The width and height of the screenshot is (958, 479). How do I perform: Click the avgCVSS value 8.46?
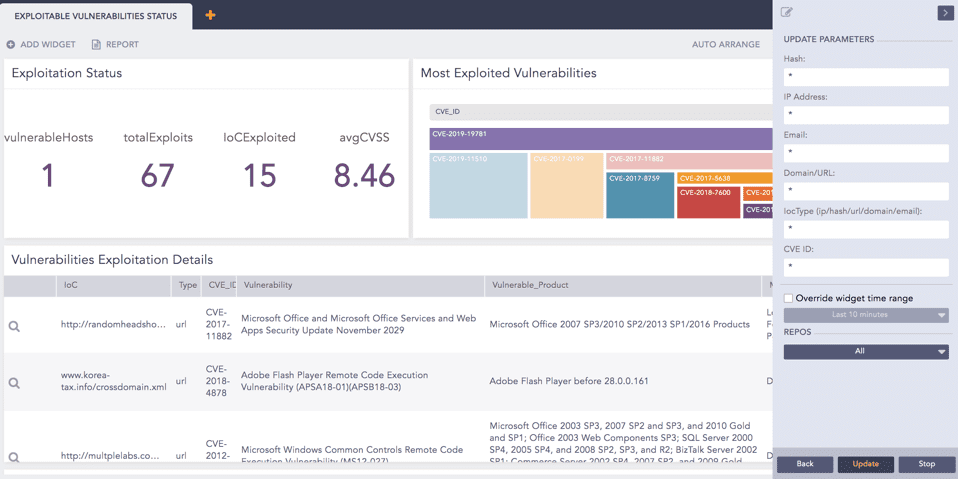click(365, 176)
